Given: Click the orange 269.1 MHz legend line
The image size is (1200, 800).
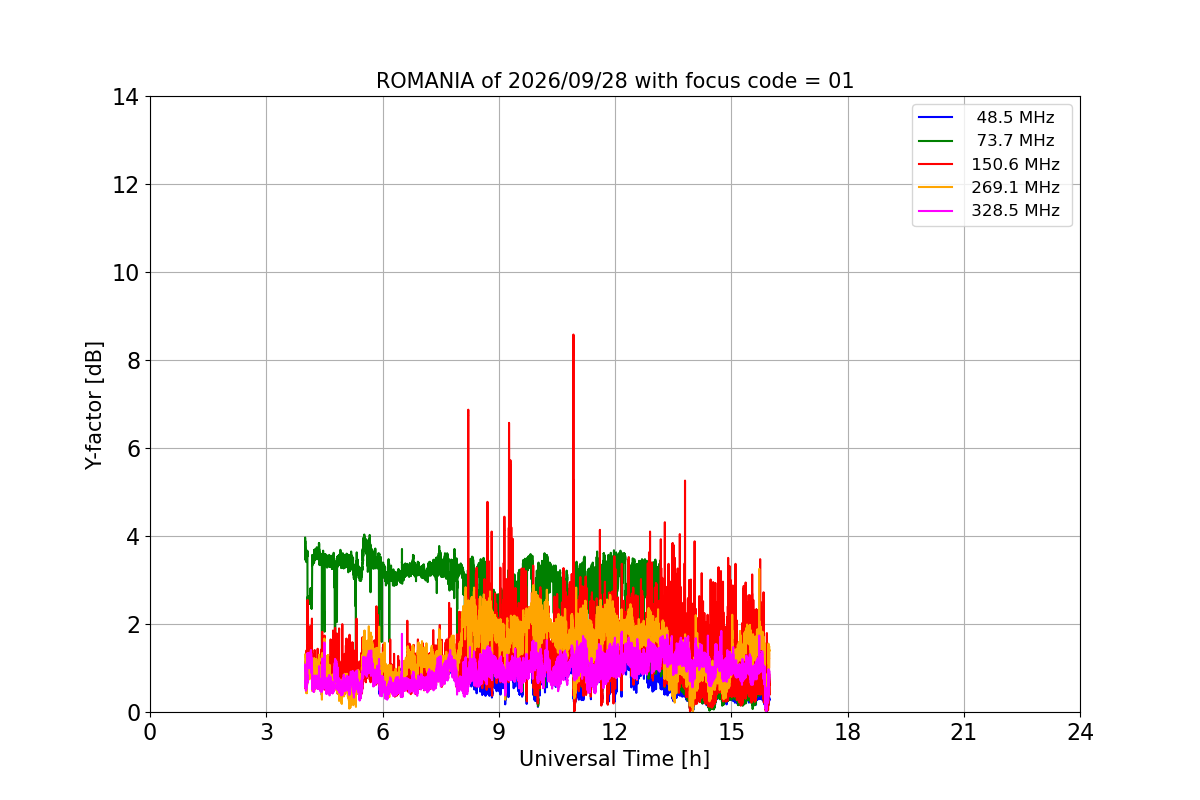Looking at the screenshot, I should (936, 188).
